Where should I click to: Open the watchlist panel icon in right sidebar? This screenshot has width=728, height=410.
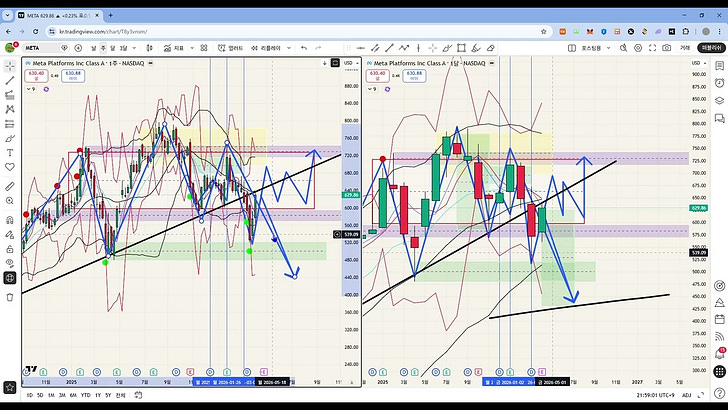[719, 66]
